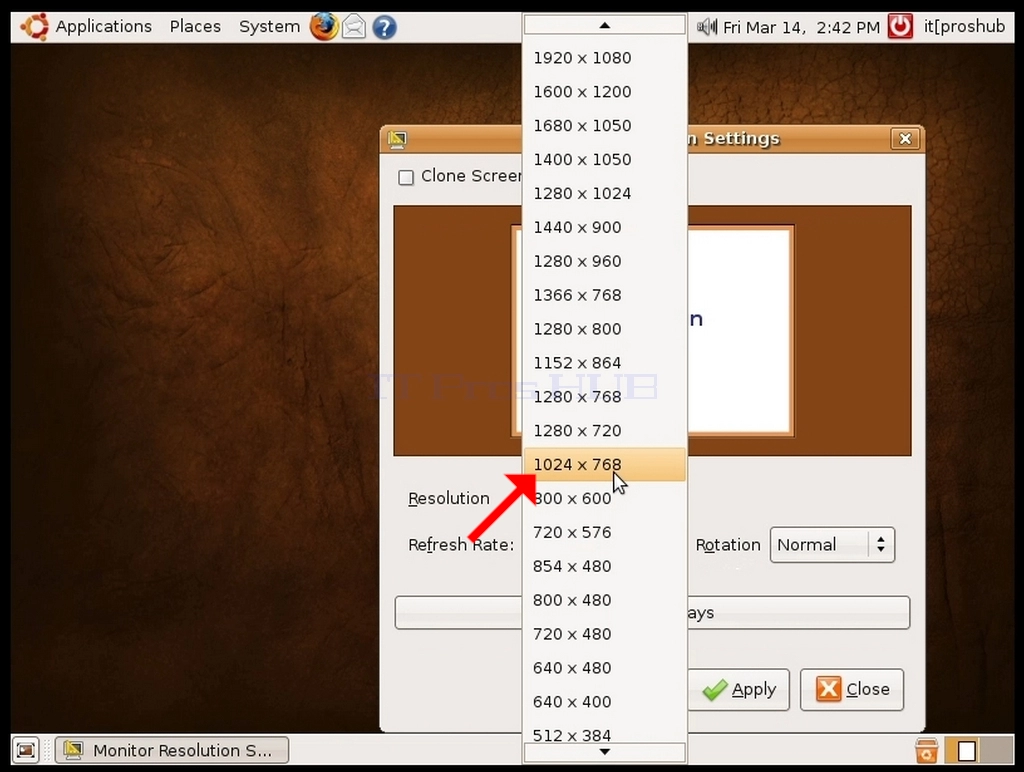Open the Rotation Normal dropdown

(x=832, y=545)
